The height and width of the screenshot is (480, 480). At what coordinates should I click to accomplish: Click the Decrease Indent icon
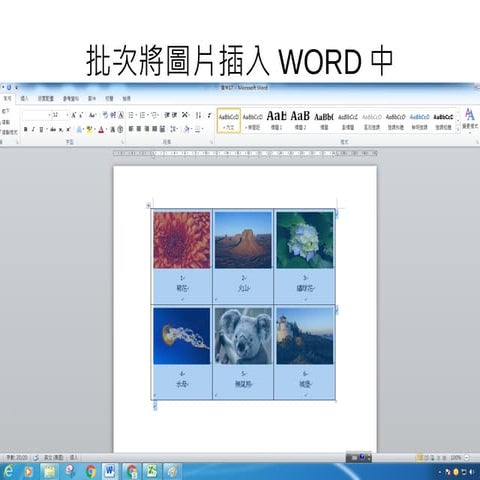[167, 115]
